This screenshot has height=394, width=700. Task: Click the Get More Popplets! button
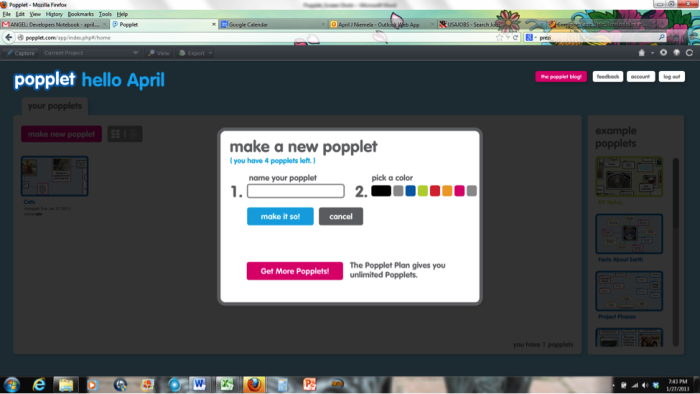pyautogui.click(x=295, y=271)
